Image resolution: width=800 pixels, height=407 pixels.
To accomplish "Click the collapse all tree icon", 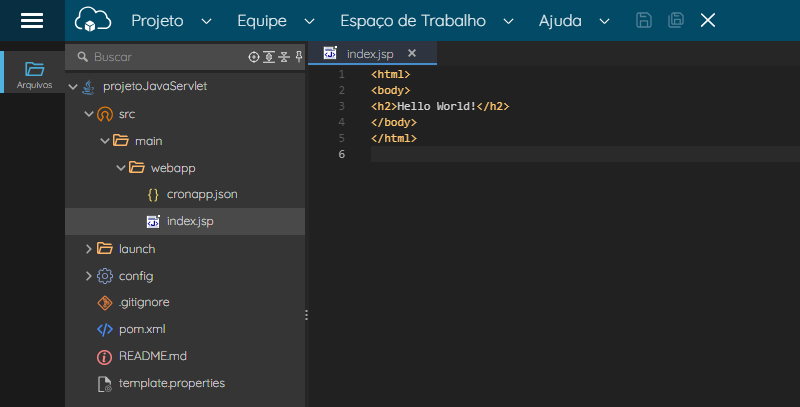I will [284, 57].
